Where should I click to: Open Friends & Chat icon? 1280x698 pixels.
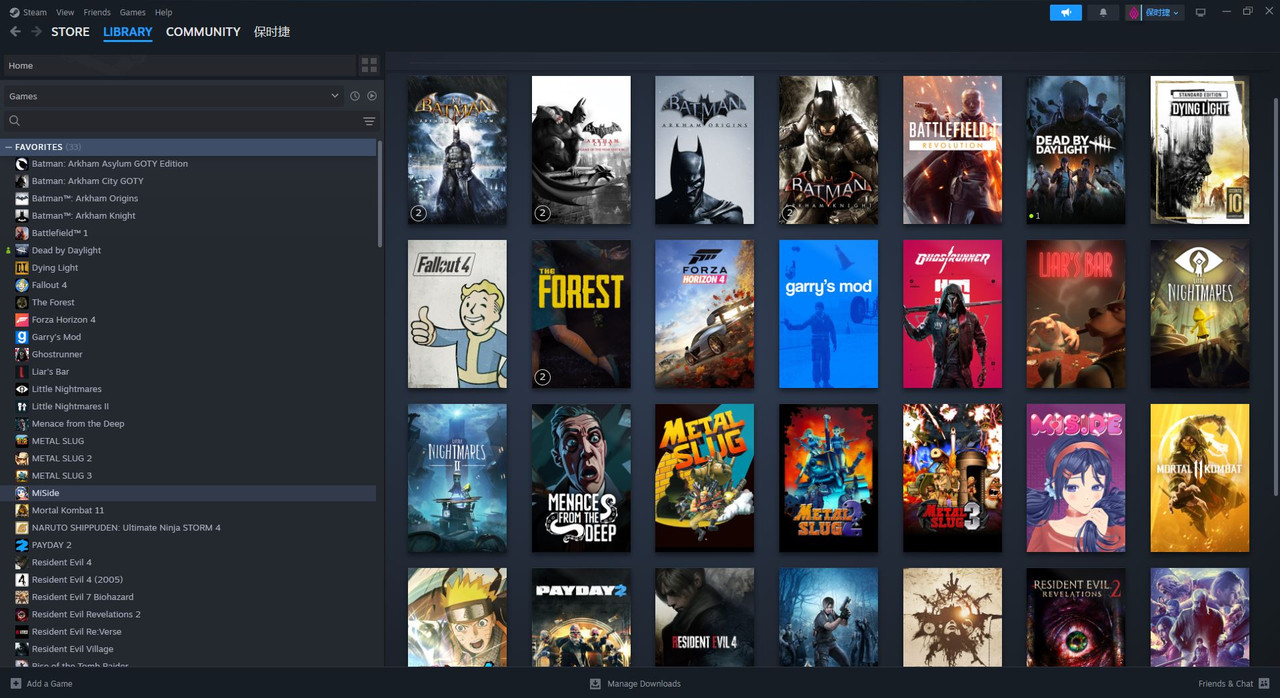click(x=1265, y=684)
